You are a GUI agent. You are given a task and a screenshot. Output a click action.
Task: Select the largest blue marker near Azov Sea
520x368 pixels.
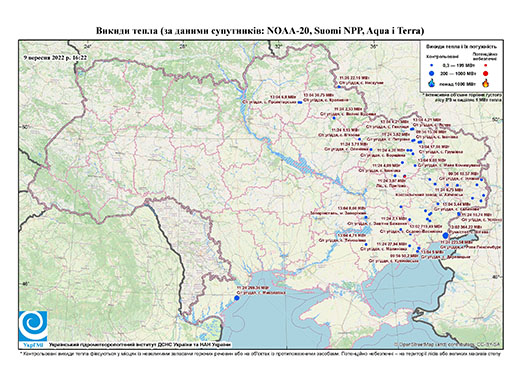click(445, 236)
